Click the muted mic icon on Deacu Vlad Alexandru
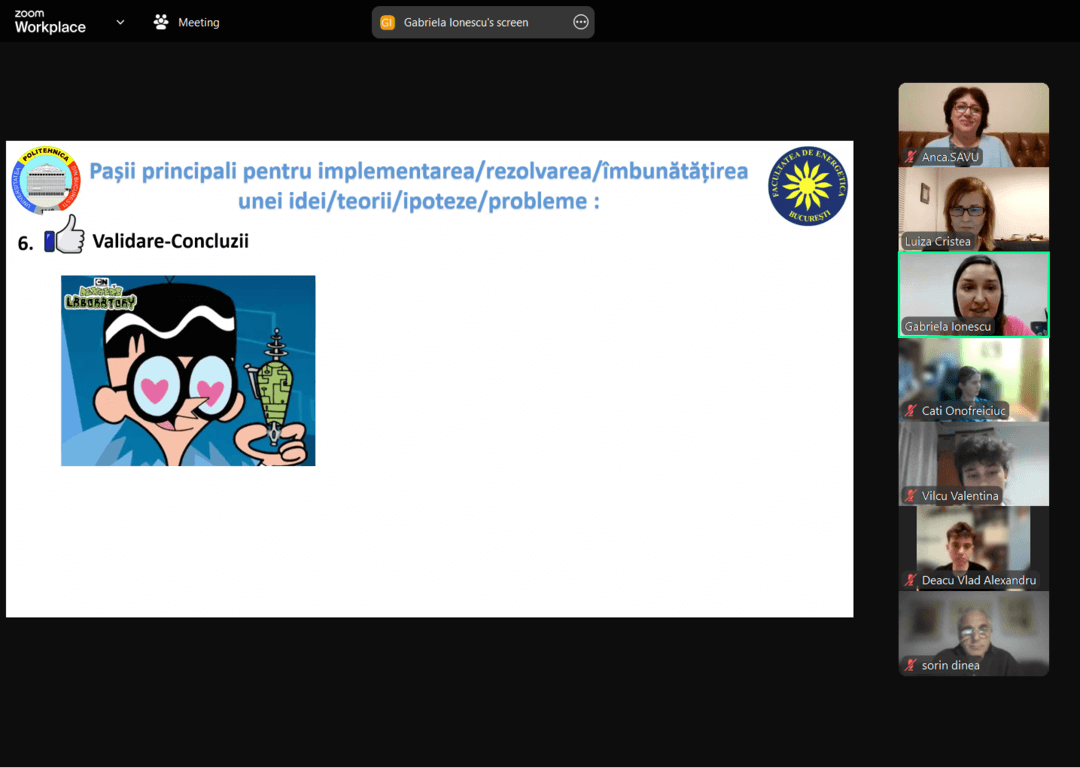This screenshot has height=768, width=1080. pyautogui.click(x=910, y=580)
